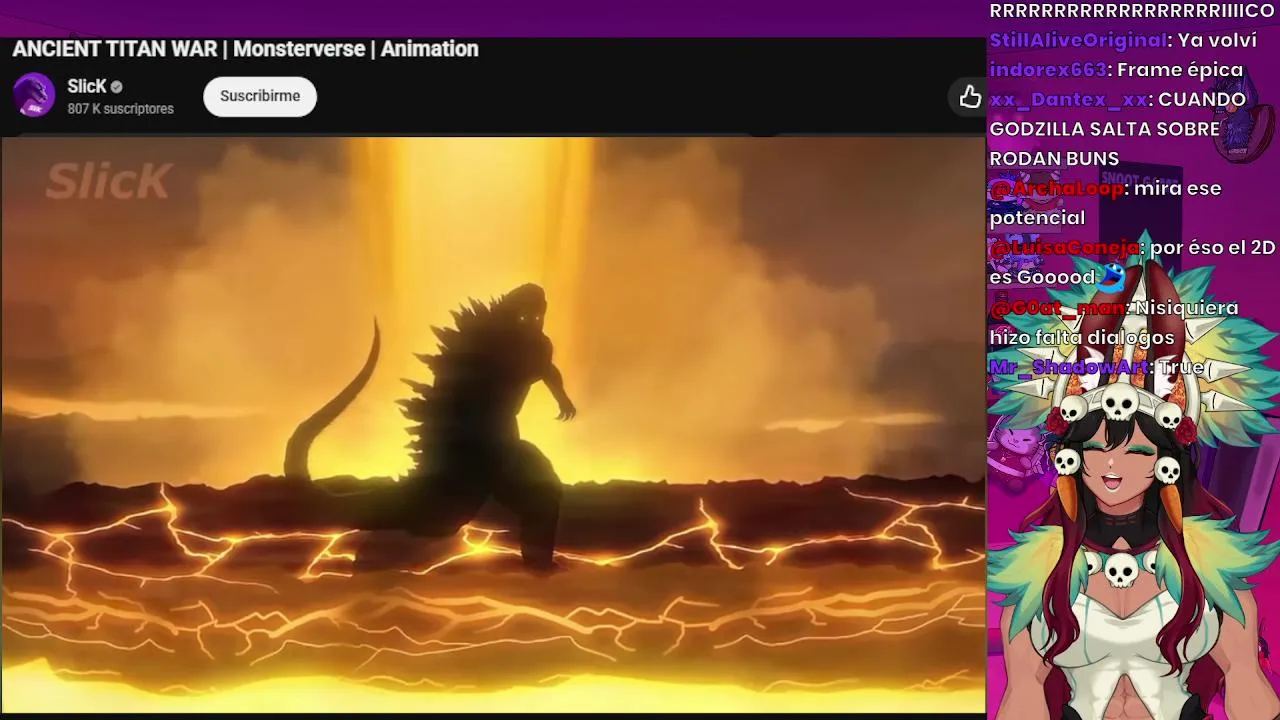Image resolution: width=1280 pixels, height=720 pixels.
Task: Click the like thumbs-up icon
Action: click(x=970, y=96)
